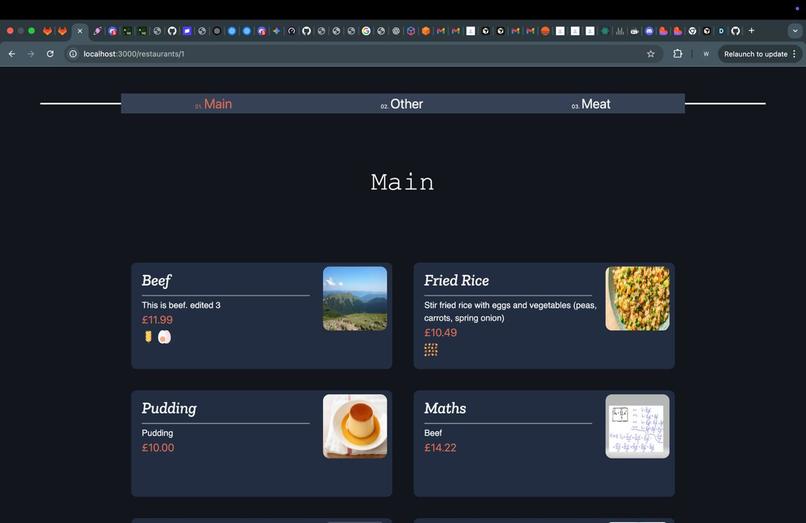Switch to the blue D tab
The width and height of the screenshot is (806, 523).
pos(721,31)
